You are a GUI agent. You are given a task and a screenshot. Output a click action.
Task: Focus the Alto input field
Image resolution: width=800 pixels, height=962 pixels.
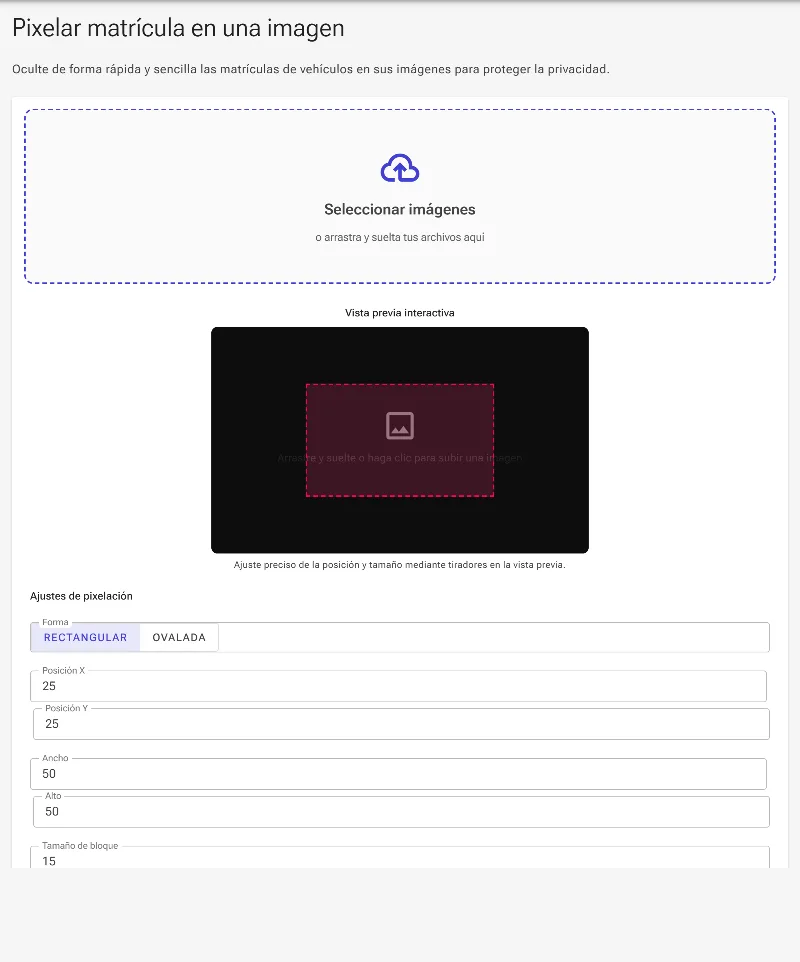coord(401,812)
